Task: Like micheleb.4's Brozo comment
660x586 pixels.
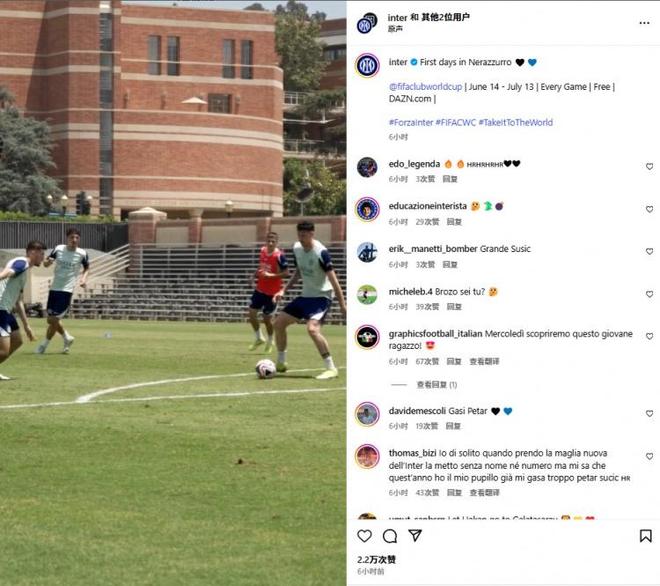Action: coord(649,294)
